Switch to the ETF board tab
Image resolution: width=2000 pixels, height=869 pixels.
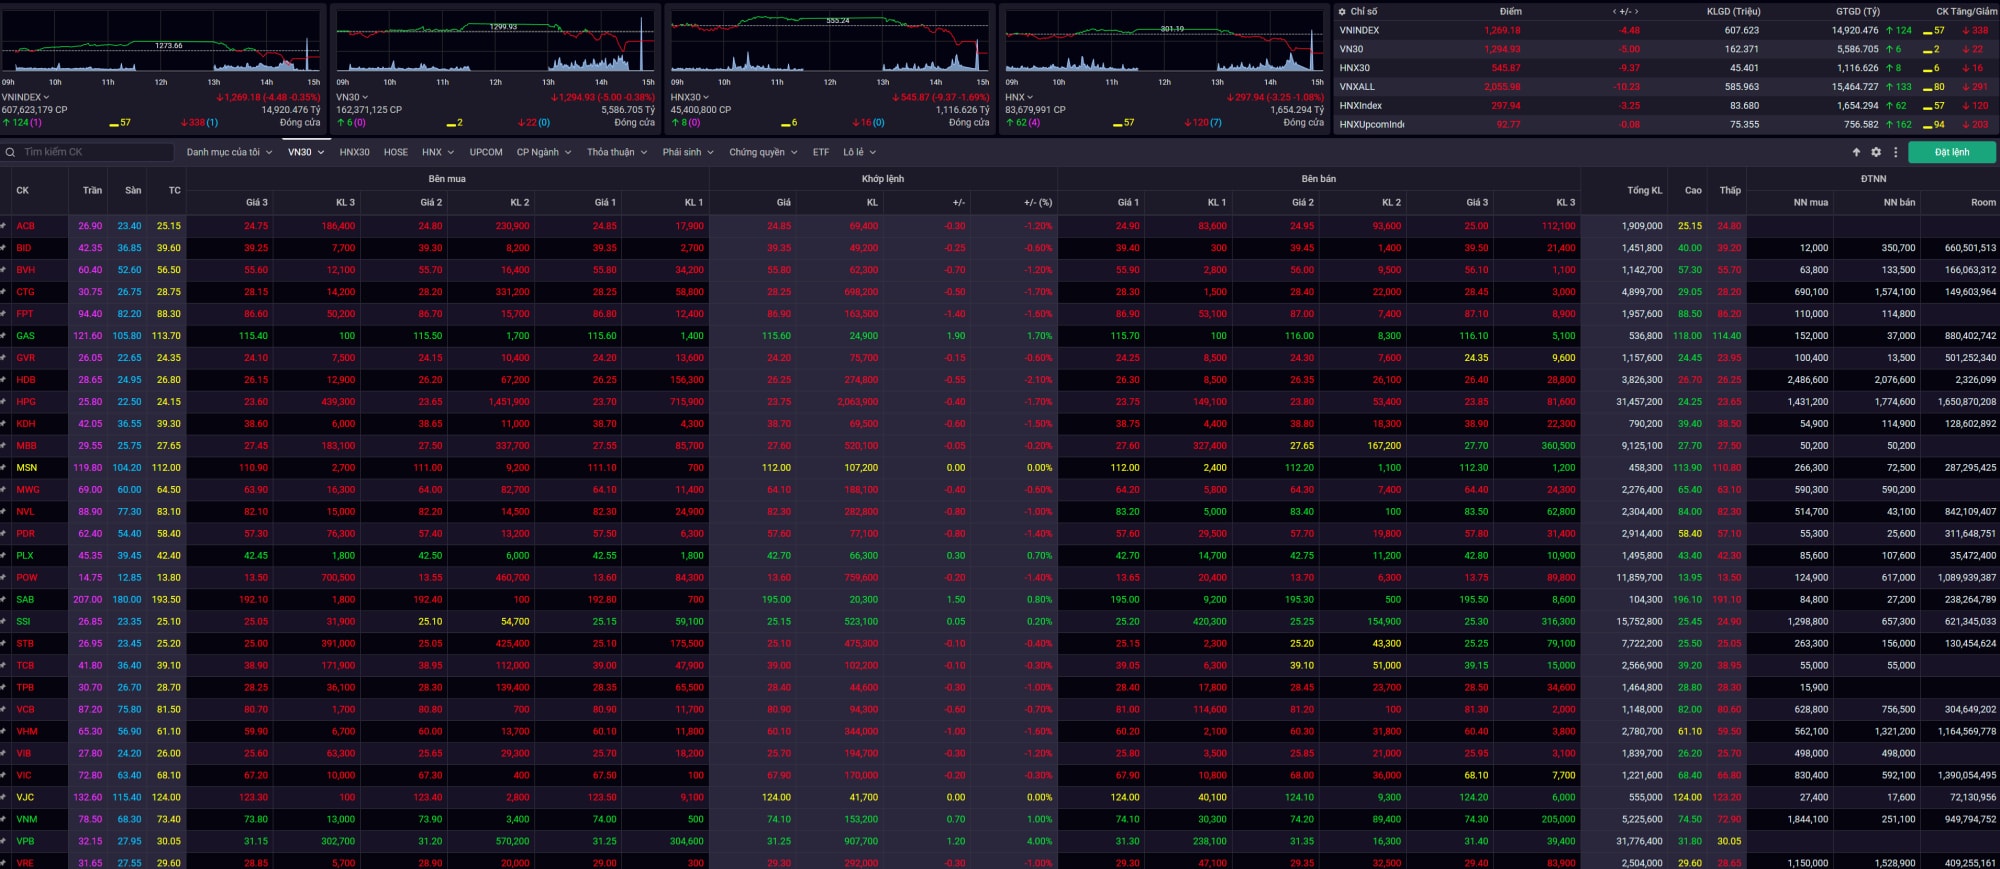[x=821, y=152]
